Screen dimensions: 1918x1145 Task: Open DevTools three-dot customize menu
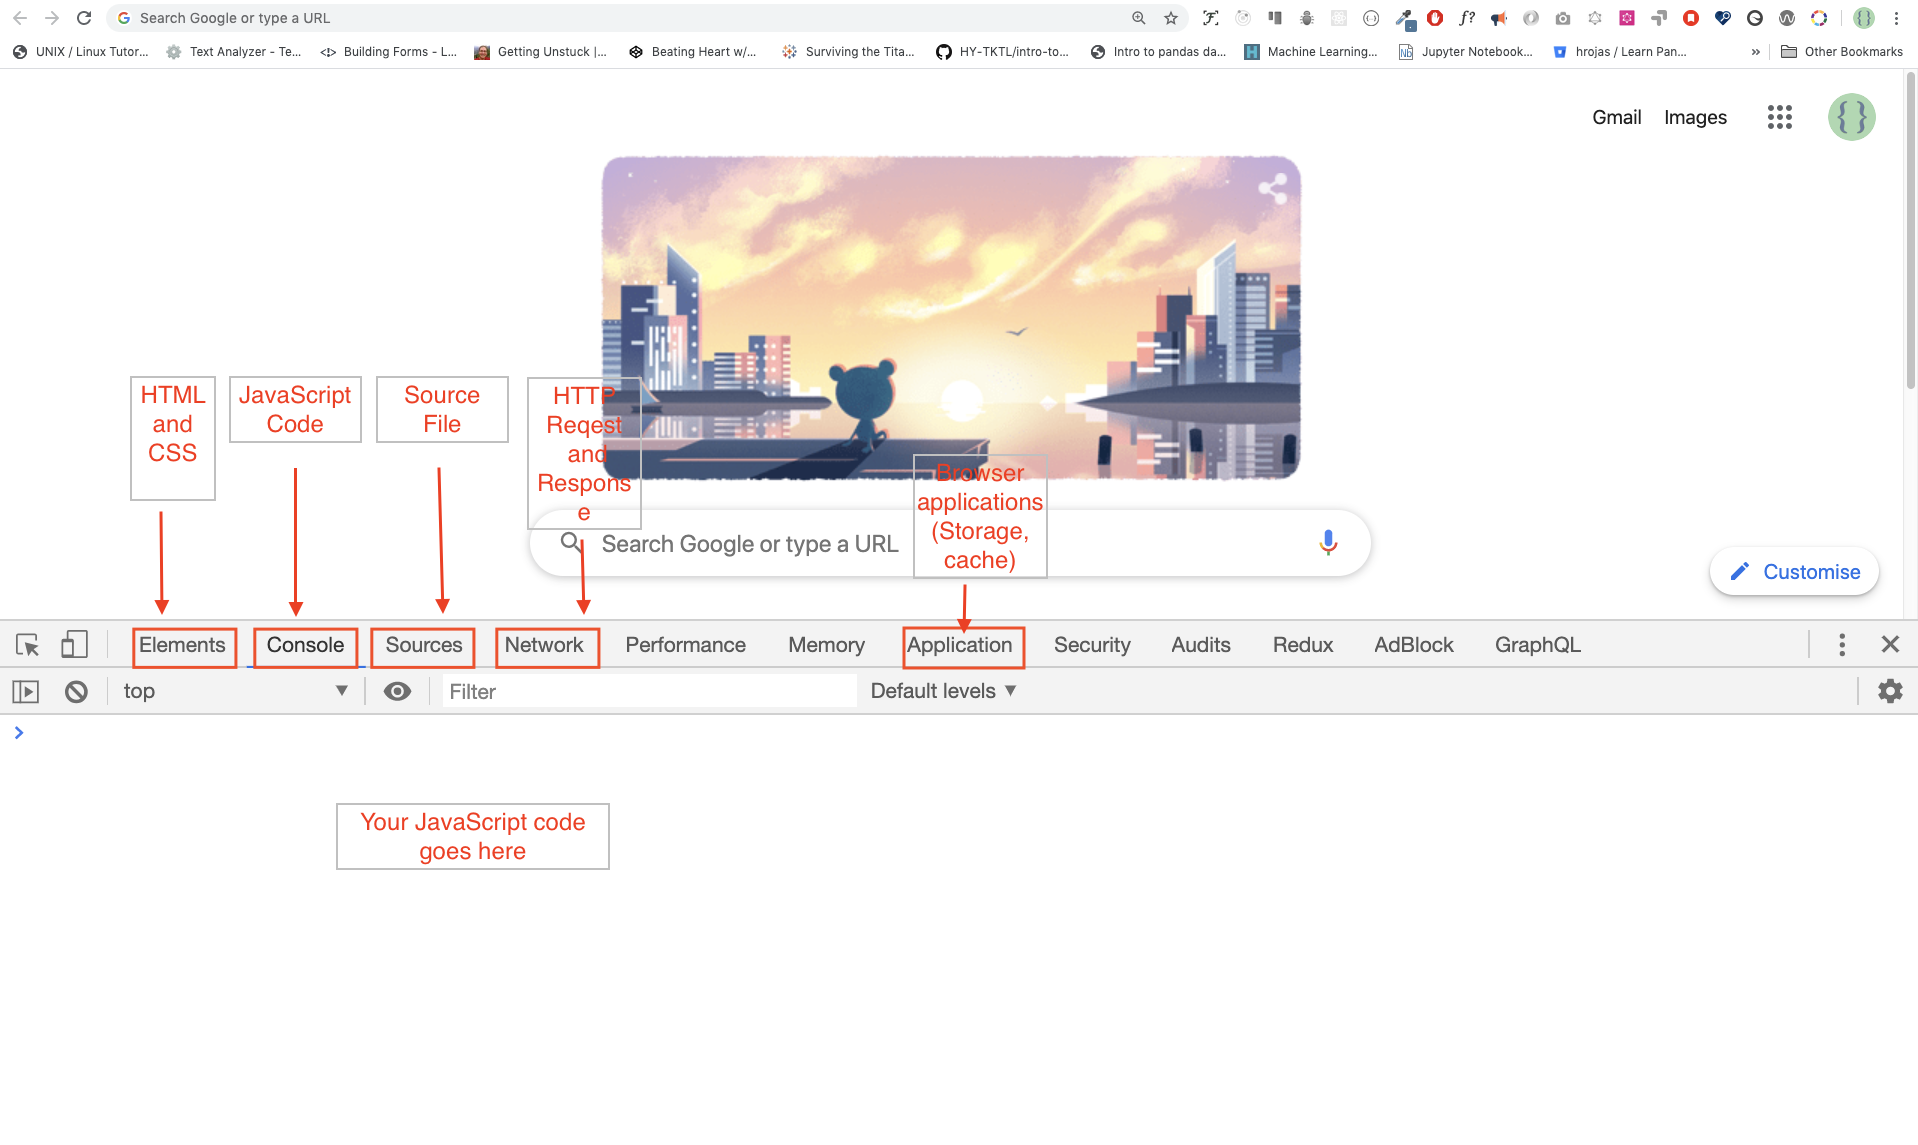[1842, 644]
